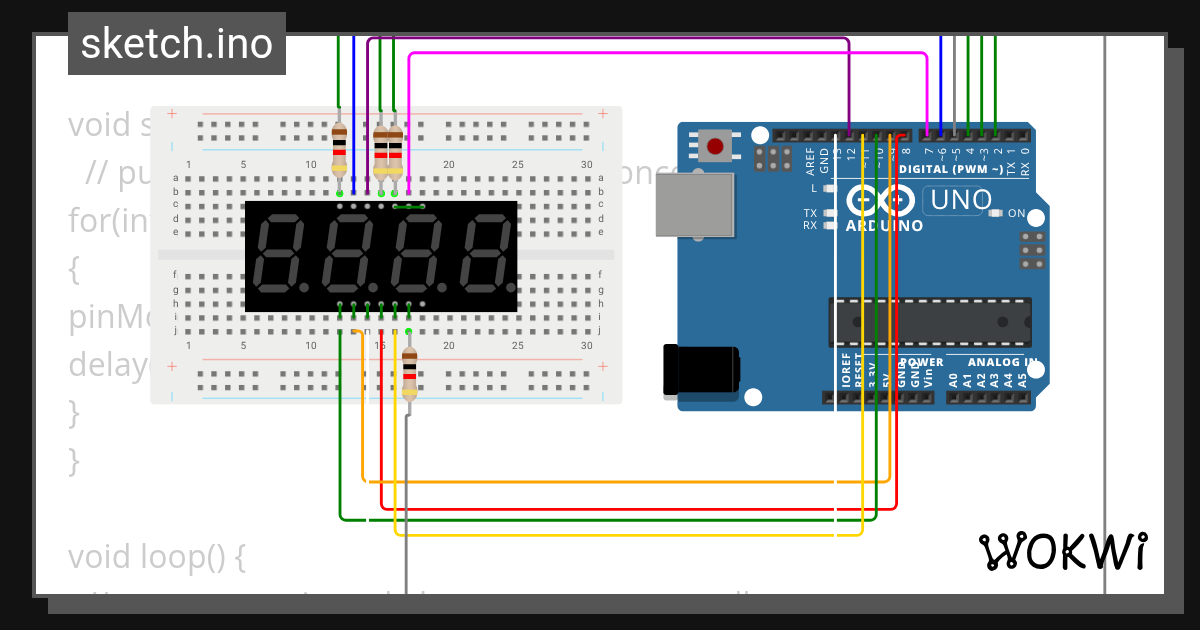Select the ATmega microcontroller chip
This screenshot has width=1200, height=630.
[930, 322]
